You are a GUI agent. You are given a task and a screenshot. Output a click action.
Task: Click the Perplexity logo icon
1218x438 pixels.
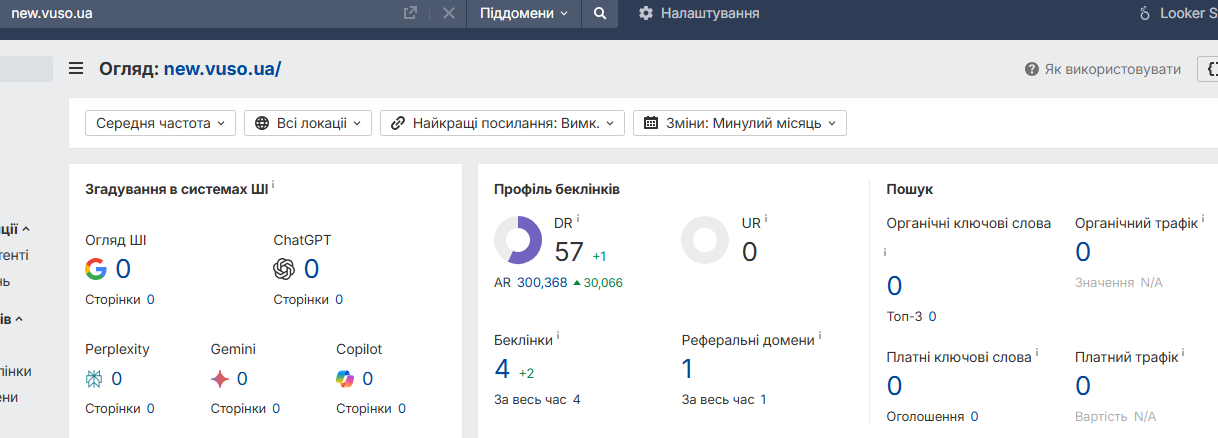click(x=94, y=379)
